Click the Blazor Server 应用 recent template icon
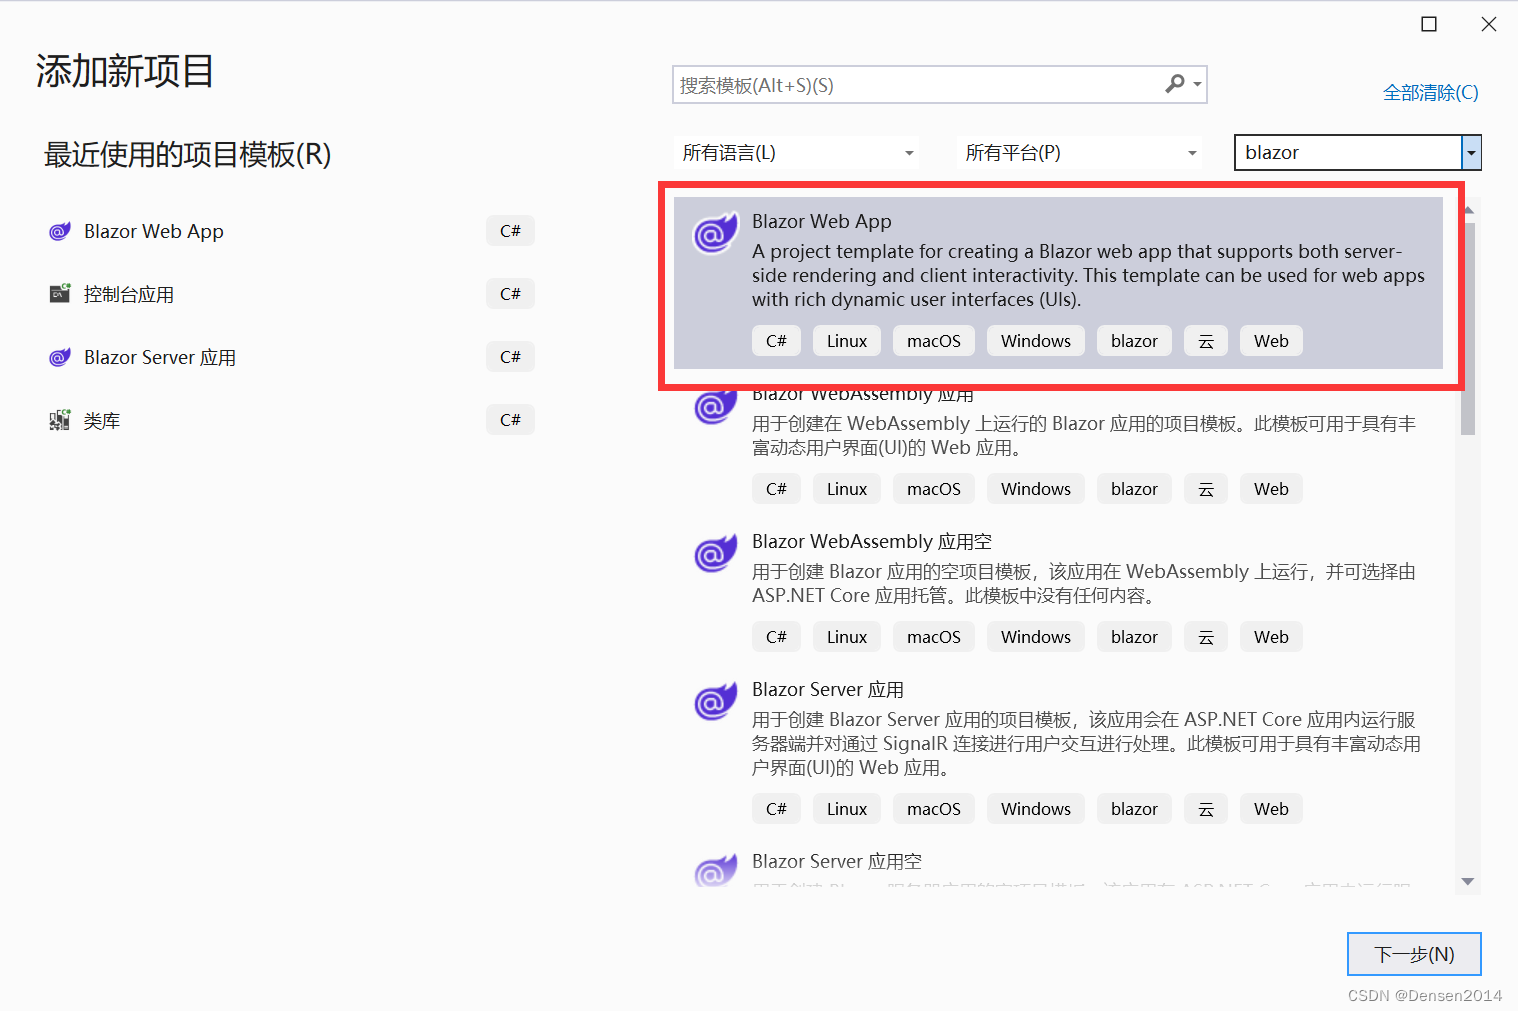1518x1011 pixels. click(60, 357)
